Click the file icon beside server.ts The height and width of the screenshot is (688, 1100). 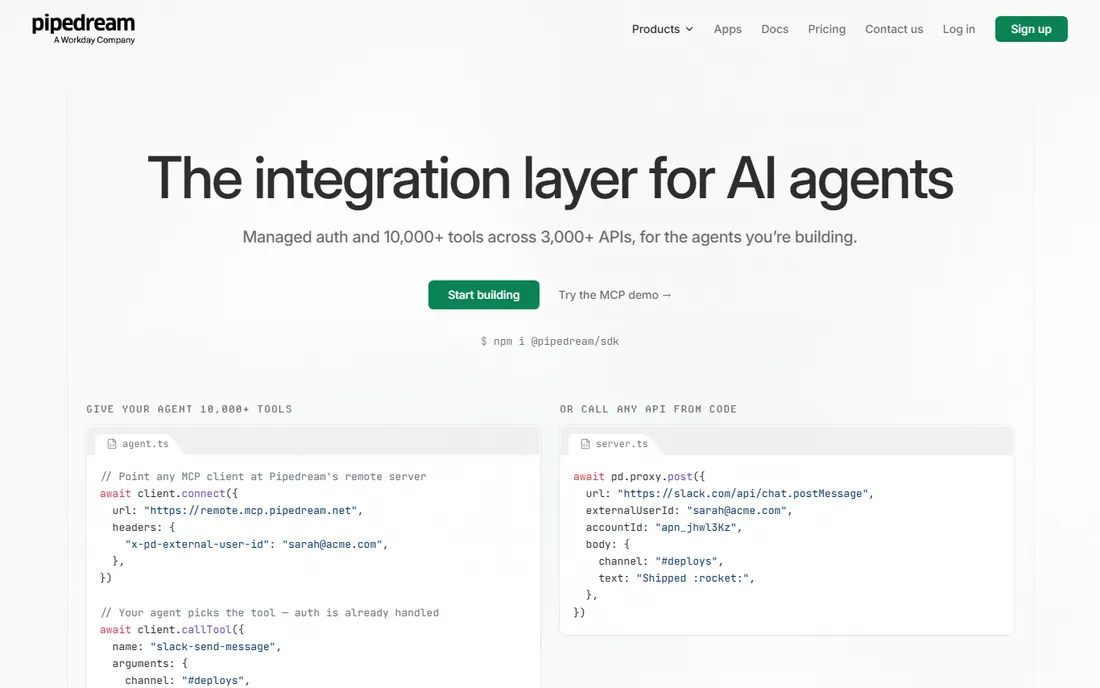click(x=585, y=444)
